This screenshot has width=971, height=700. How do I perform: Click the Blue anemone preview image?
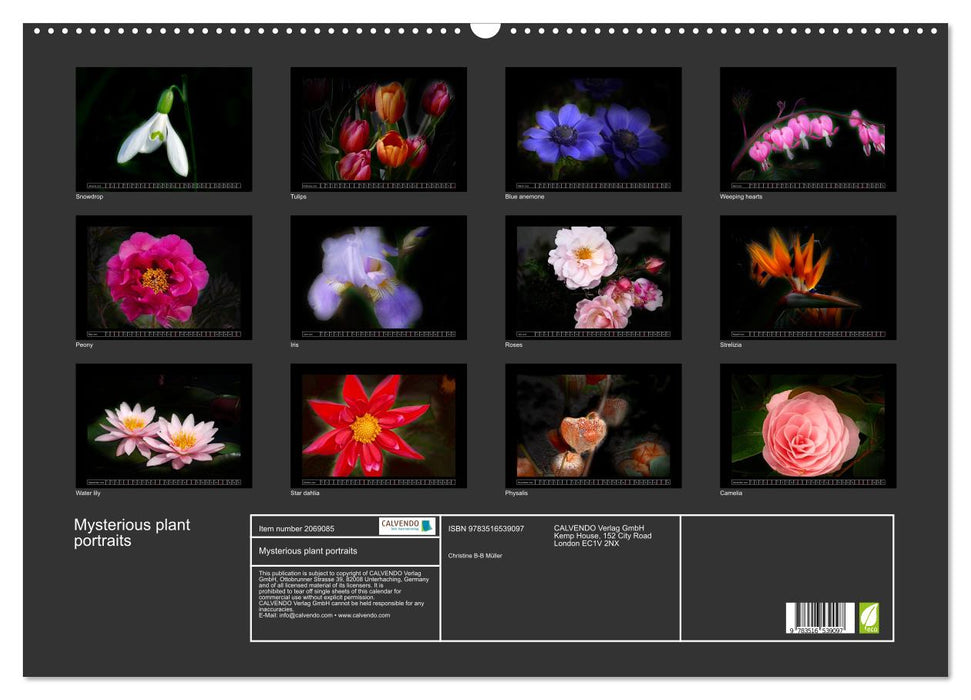coord(592,128)
